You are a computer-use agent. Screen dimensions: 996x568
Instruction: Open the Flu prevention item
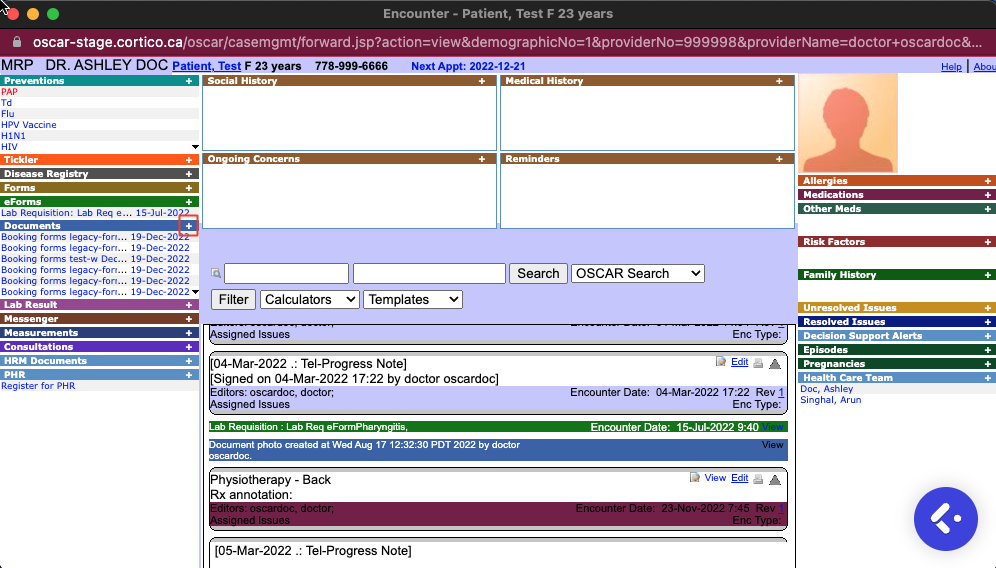coord(8,114)
